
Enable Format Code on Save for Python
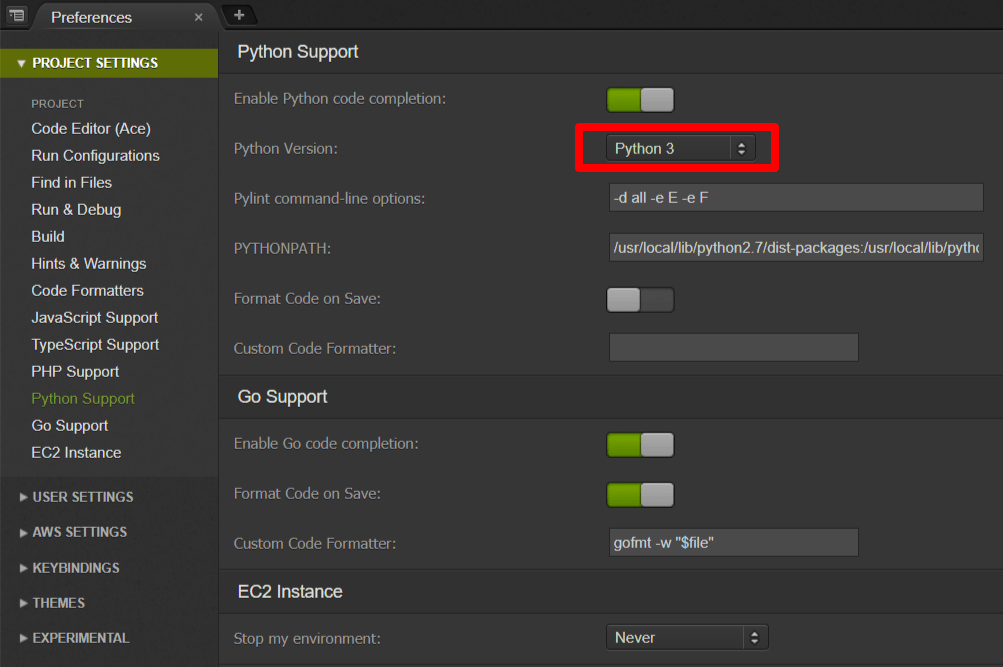[640, 298]
